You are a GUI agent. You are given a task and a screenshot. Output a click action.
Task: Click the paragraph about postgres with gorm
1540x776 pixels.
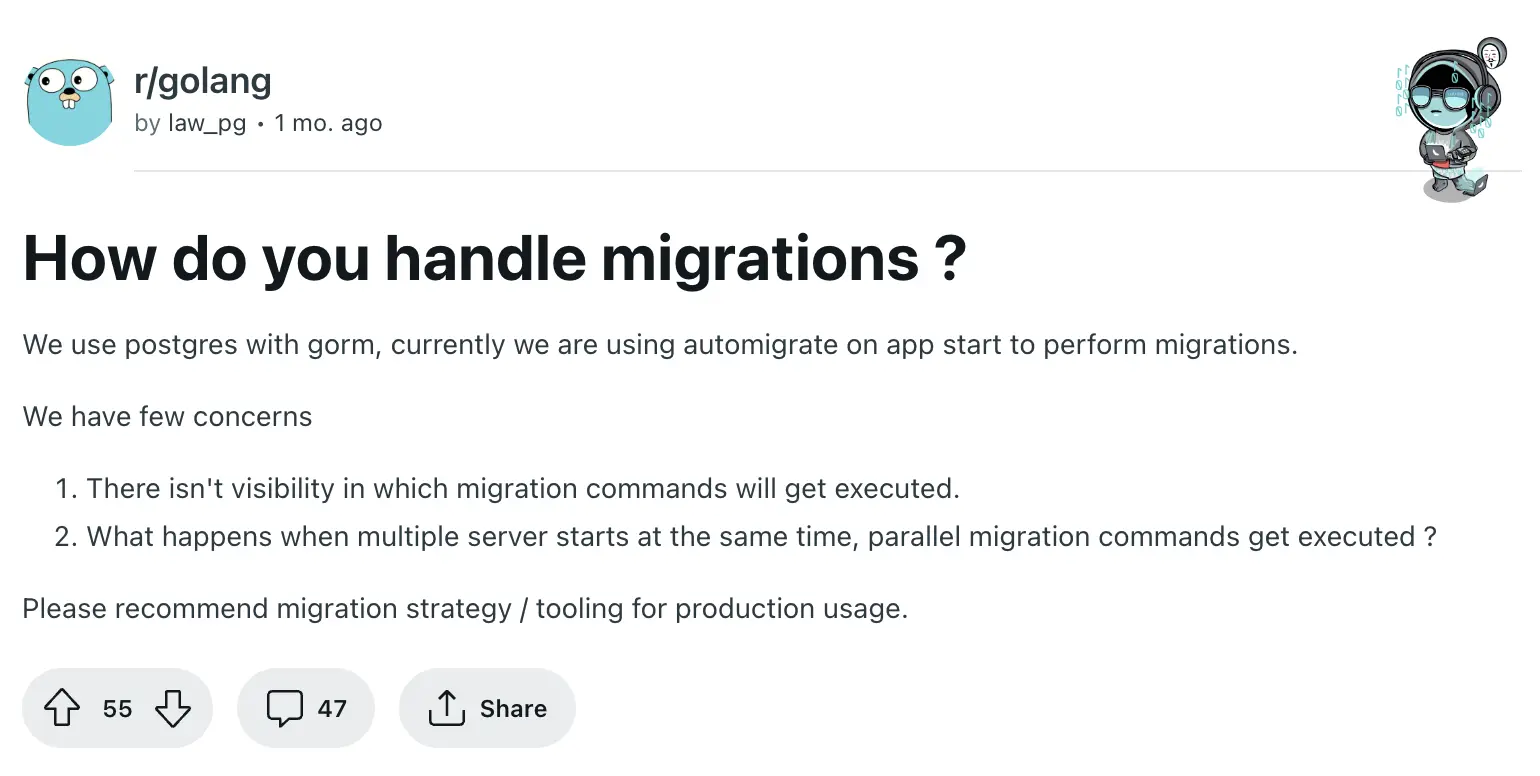(x=660, y=345)
